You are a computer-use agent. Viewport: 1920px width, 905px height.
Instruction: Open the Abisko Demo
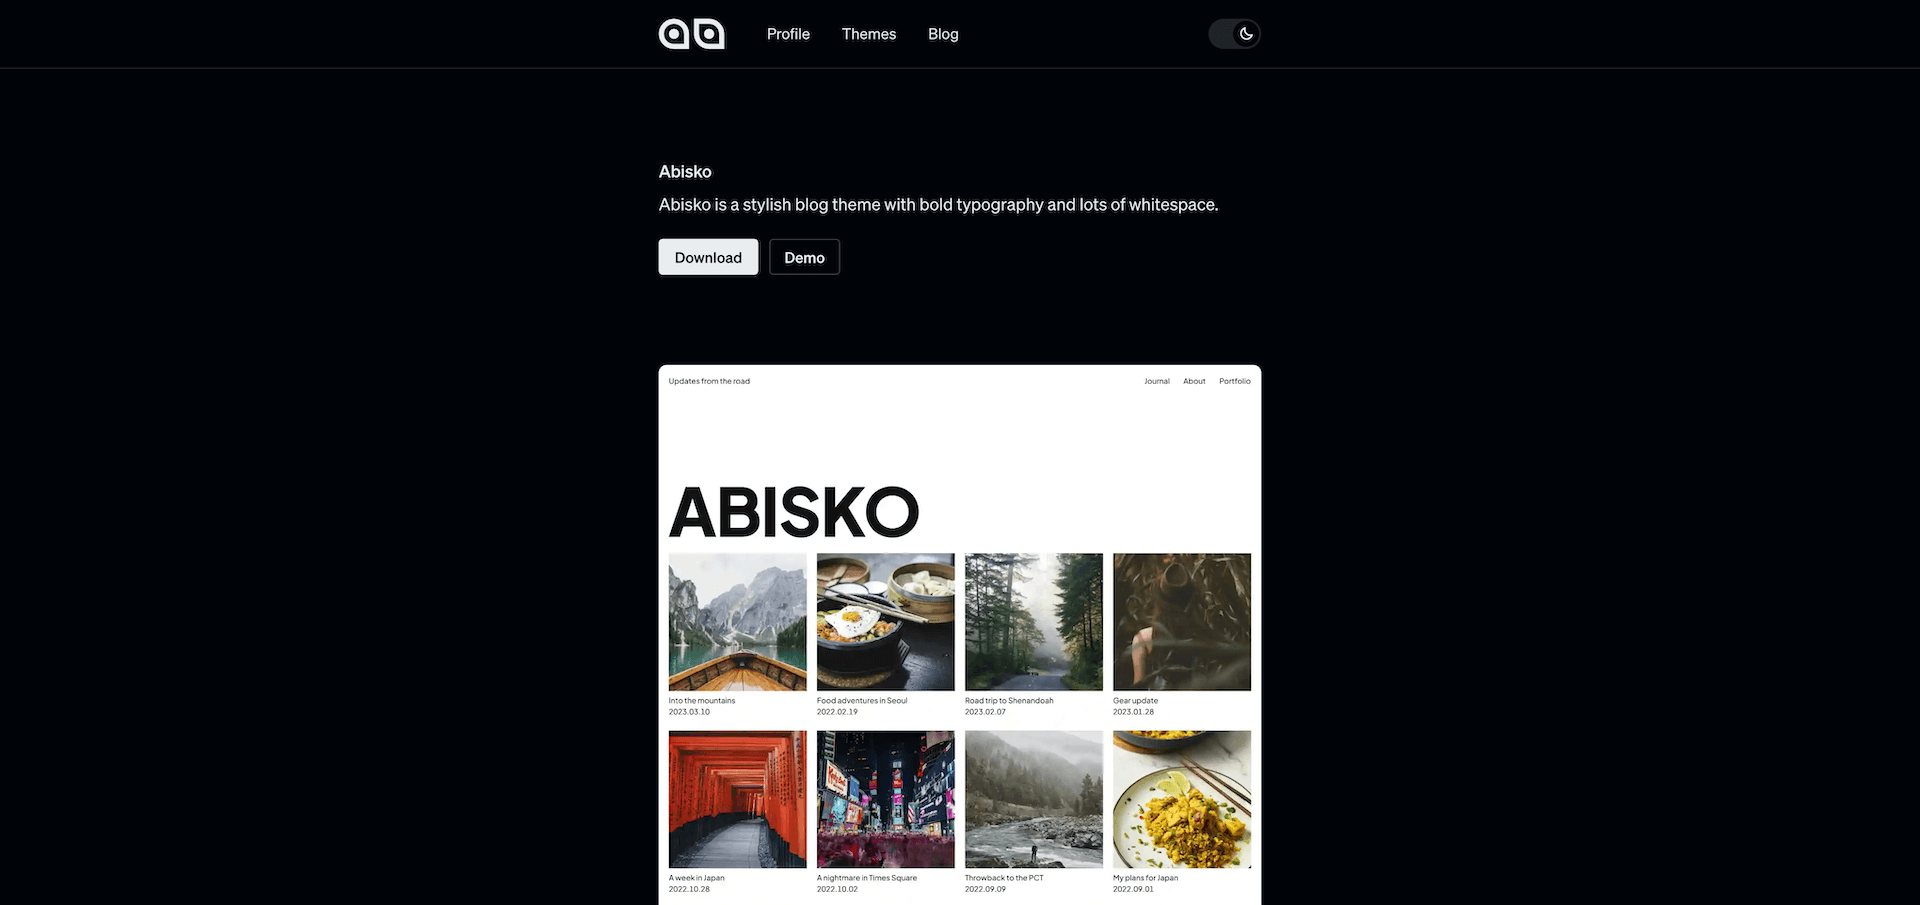pyautogui.click(x=804, y=257)
